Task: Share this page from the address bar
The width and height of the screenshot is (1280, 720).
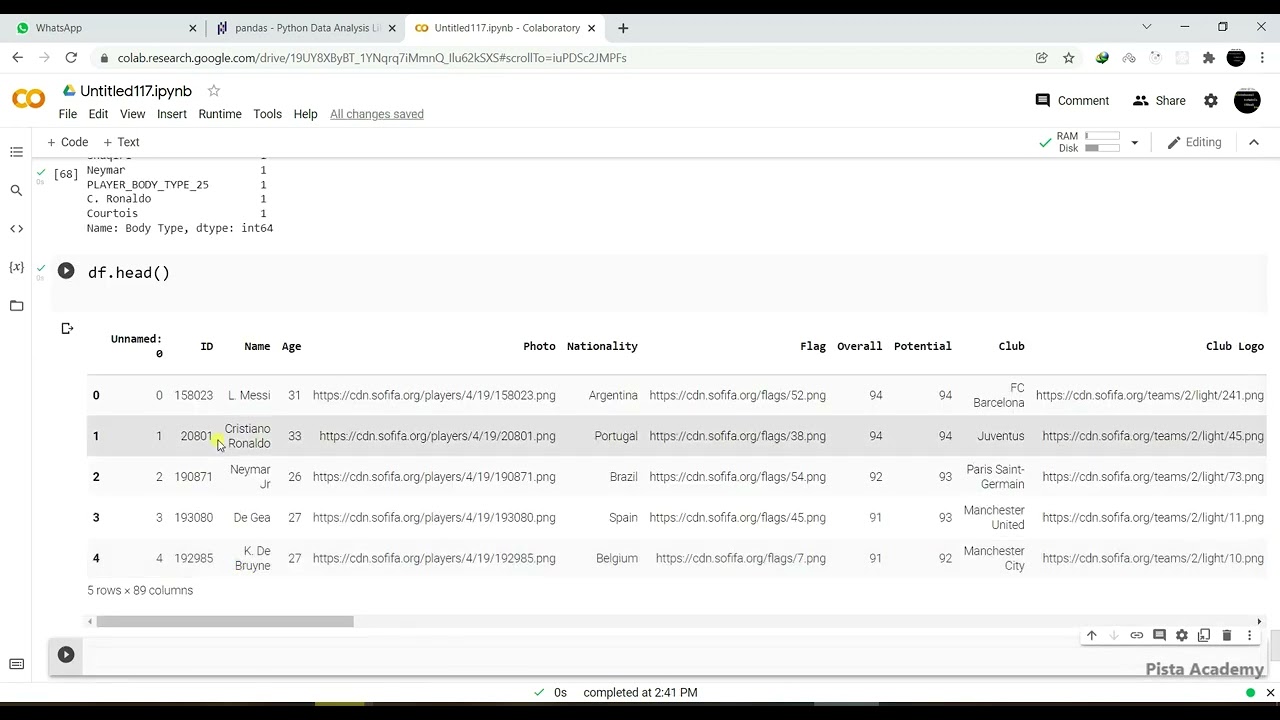Action: tap(1042, 58)
